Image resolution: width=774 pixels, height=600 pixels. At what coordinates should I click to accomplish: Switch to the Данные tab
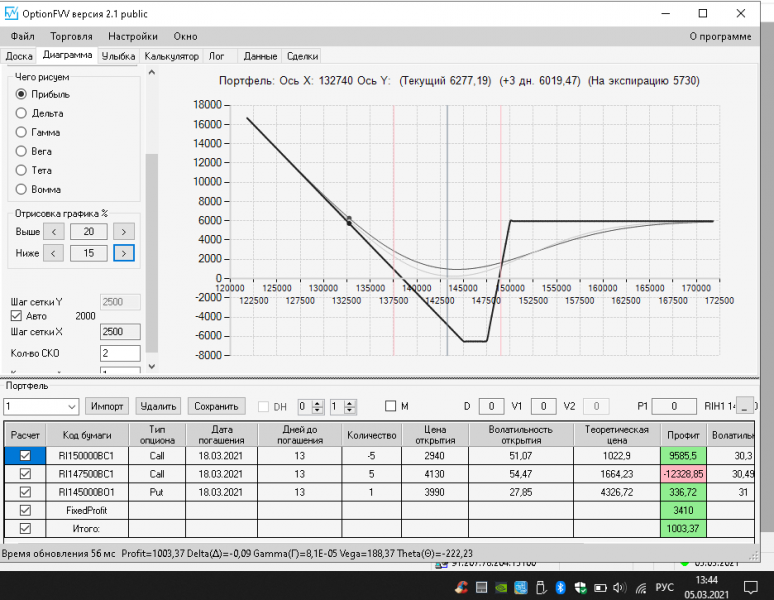[260, 56]
